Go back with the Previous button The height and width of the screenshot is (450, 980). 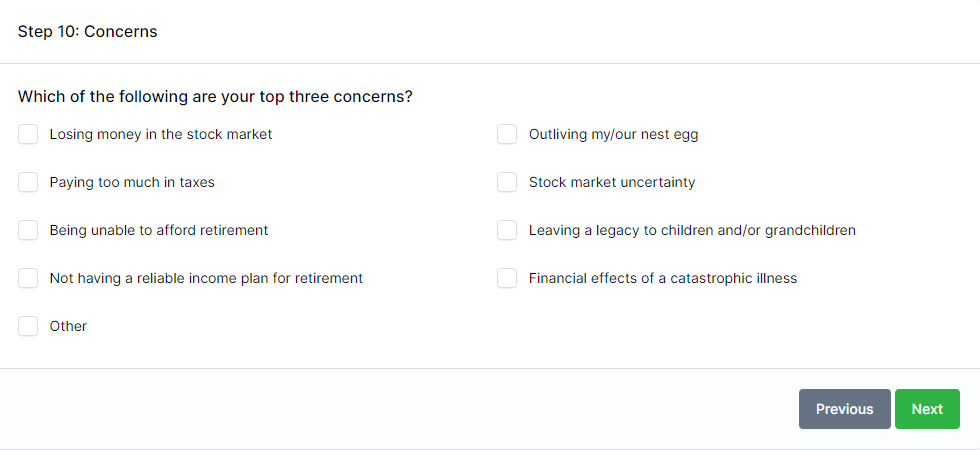844,409
